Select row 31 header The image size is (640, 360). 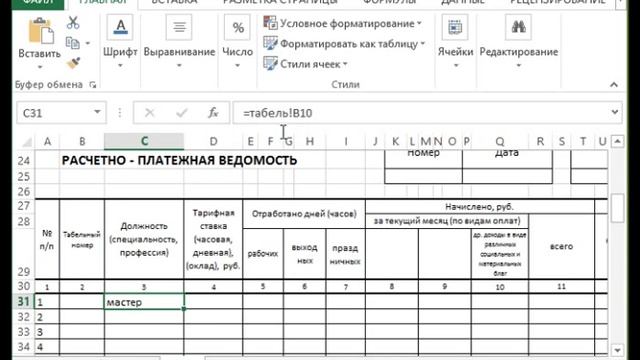pyautogui.click(x=24, y=302)
